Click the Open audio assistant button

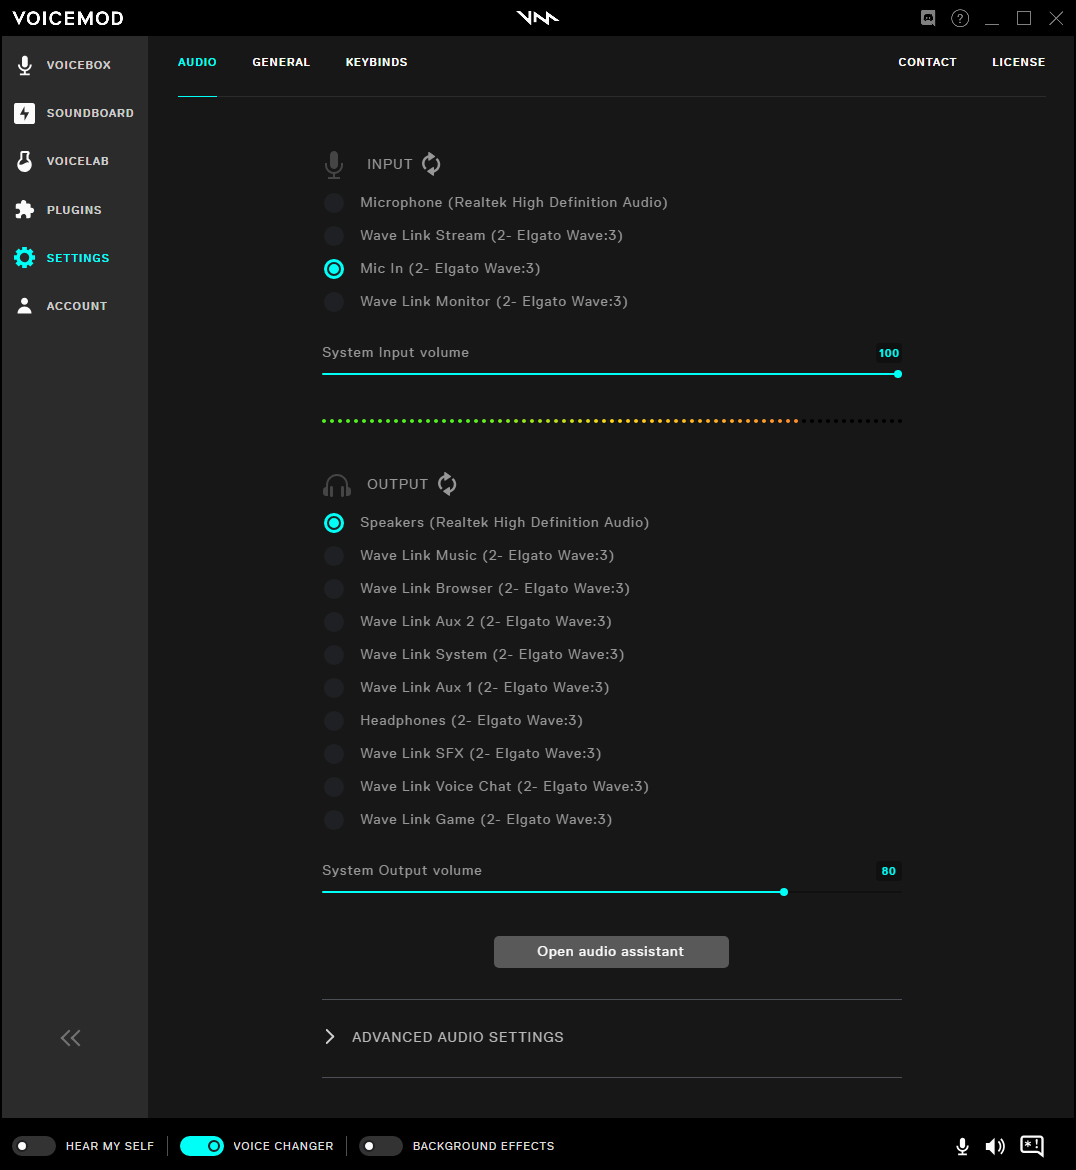(611, 952)
